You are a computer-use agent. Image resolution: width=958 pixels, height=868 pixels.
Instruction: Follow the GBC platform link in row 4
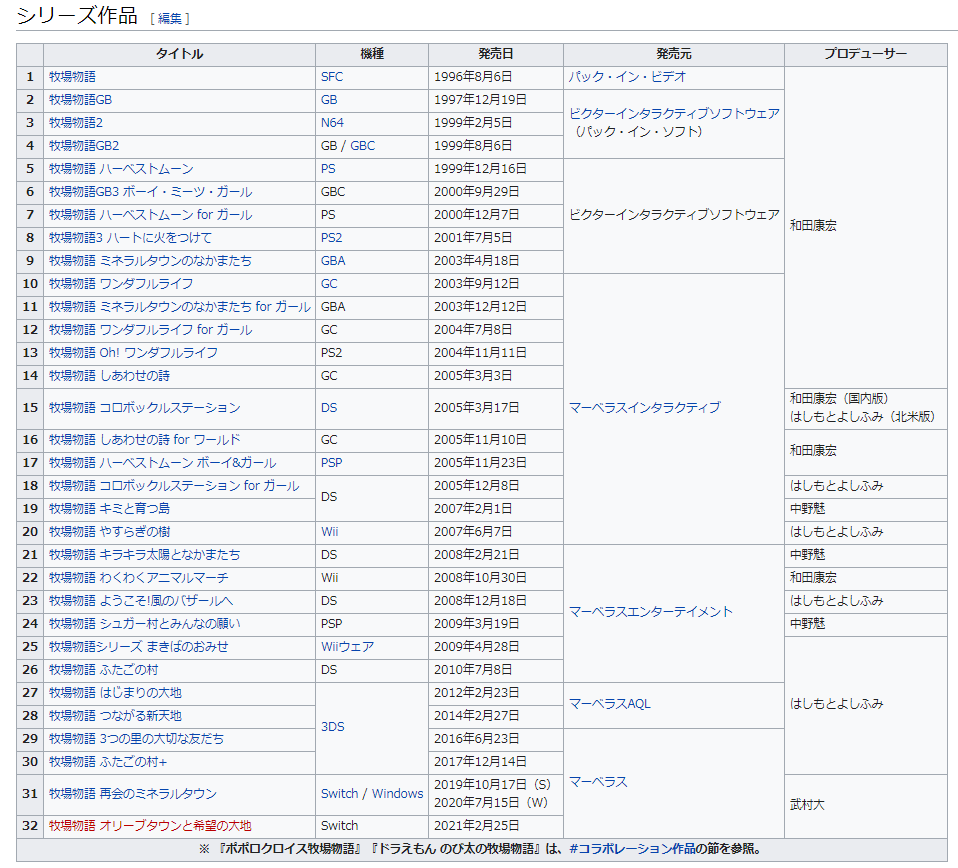tap(362, 146)
